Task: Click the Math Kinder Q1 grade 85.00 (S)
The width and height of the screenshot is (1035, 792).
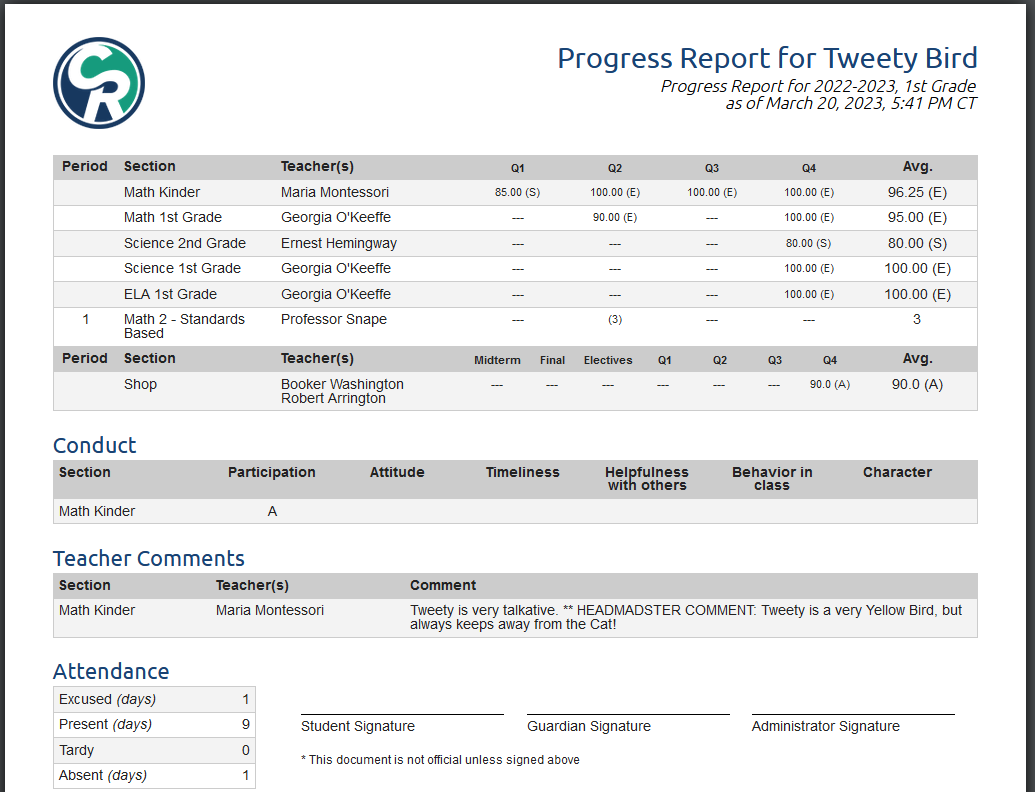Action: click(517, 192)
